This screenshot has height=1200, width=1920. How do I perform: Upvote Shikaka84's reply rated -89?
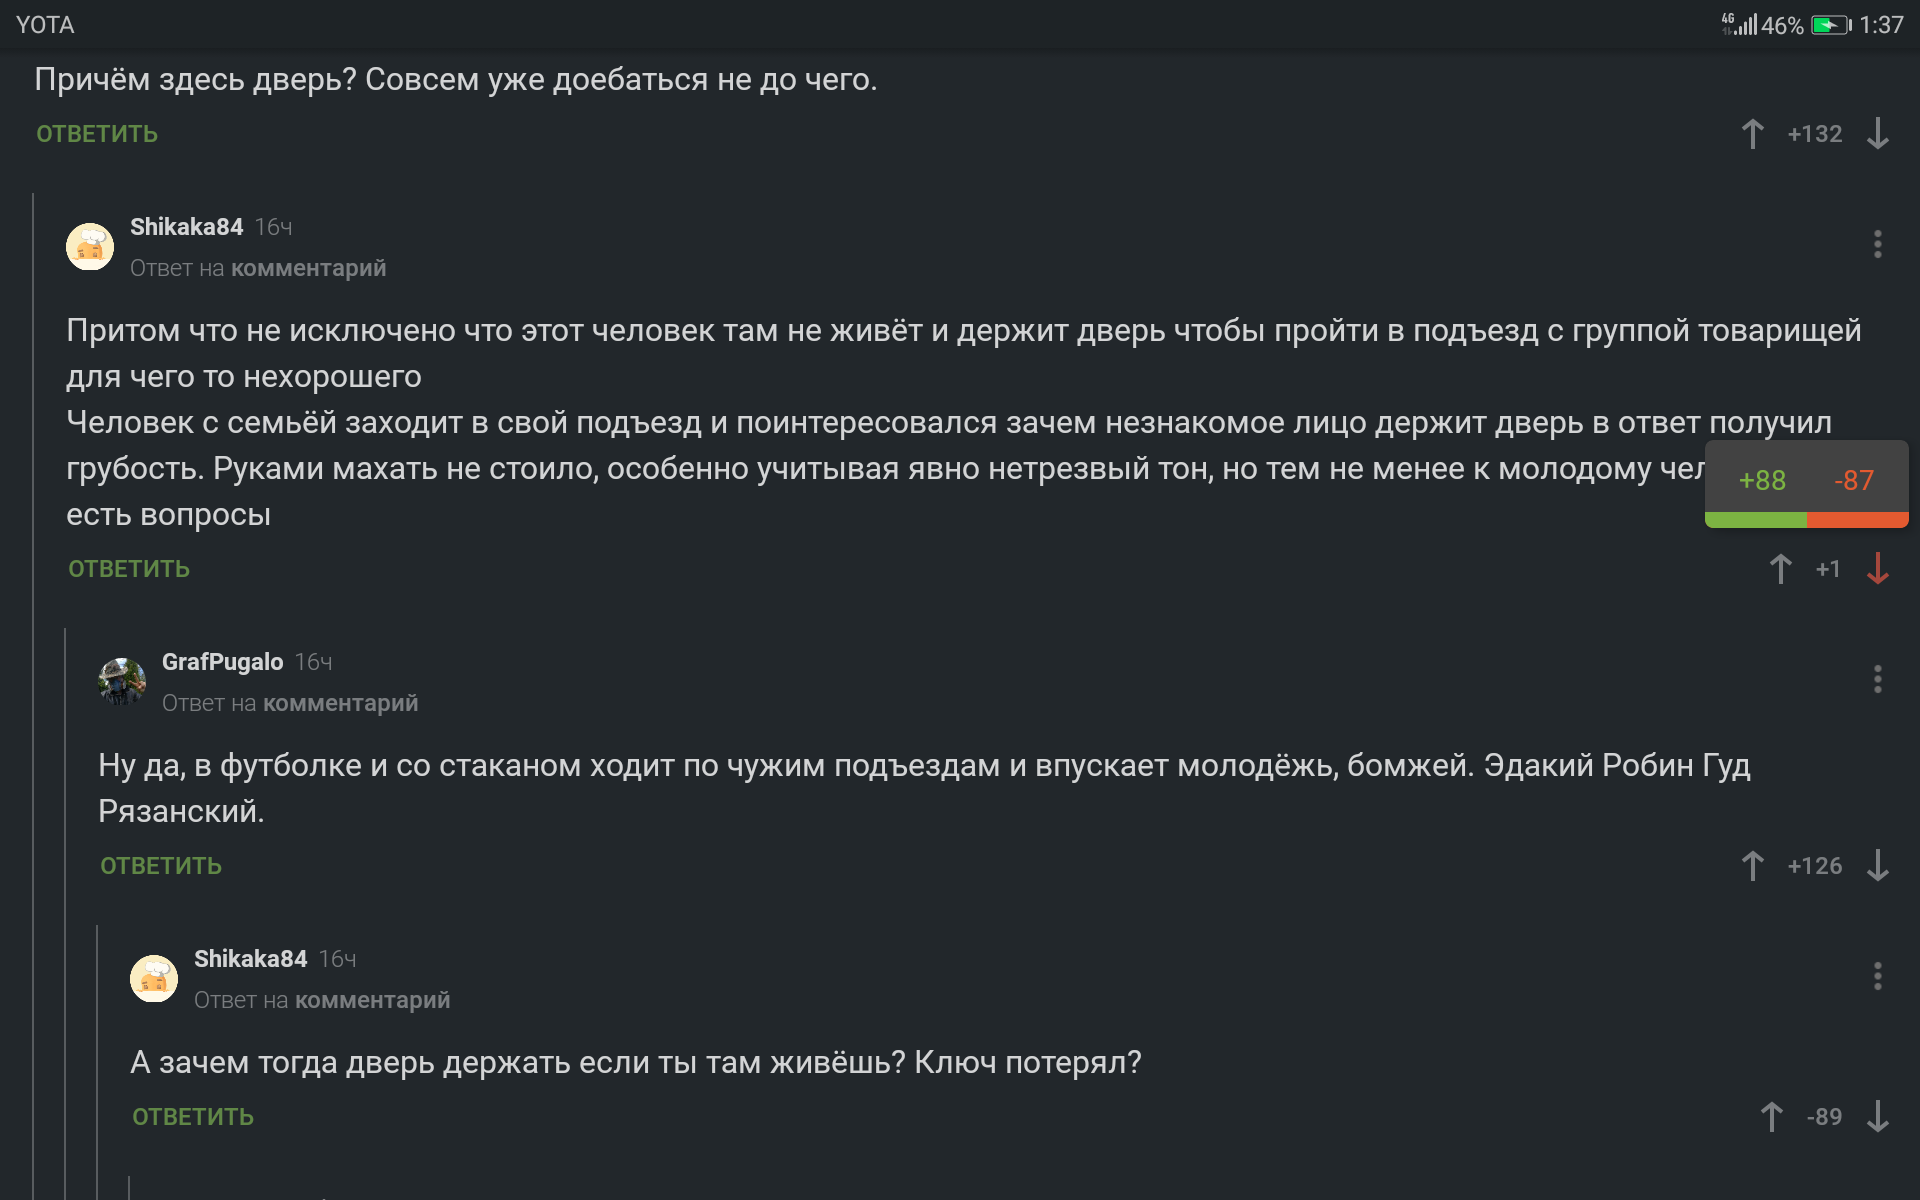(1771, 1117)
